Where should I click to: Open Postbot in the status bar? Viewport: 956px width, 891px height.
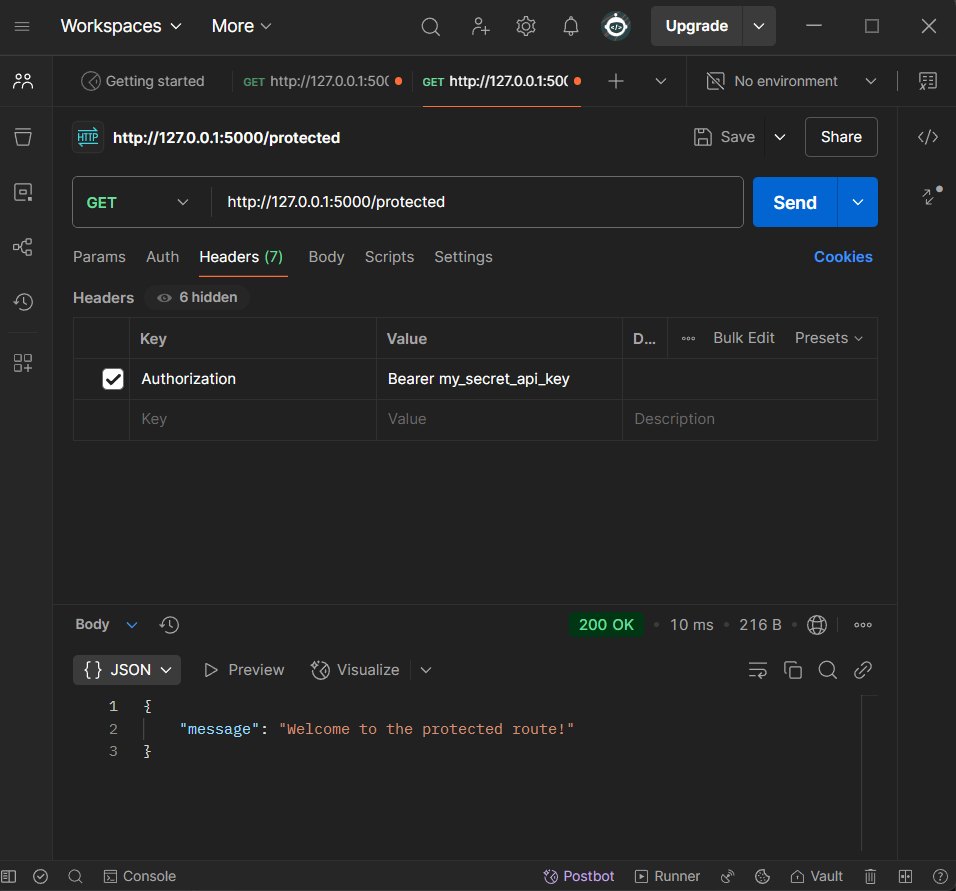(x=578, y=876)
